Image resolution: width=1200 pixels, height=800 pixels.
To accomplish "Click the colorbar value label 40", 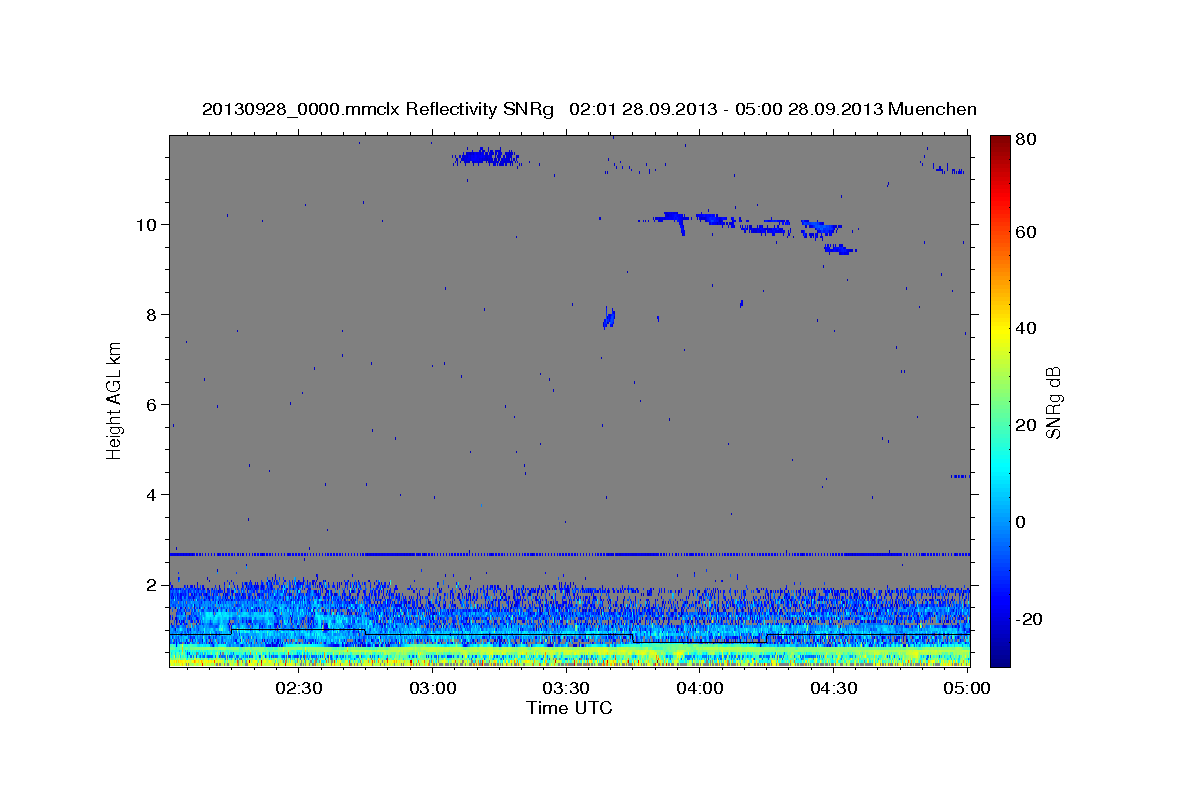I will (1027, 328).
